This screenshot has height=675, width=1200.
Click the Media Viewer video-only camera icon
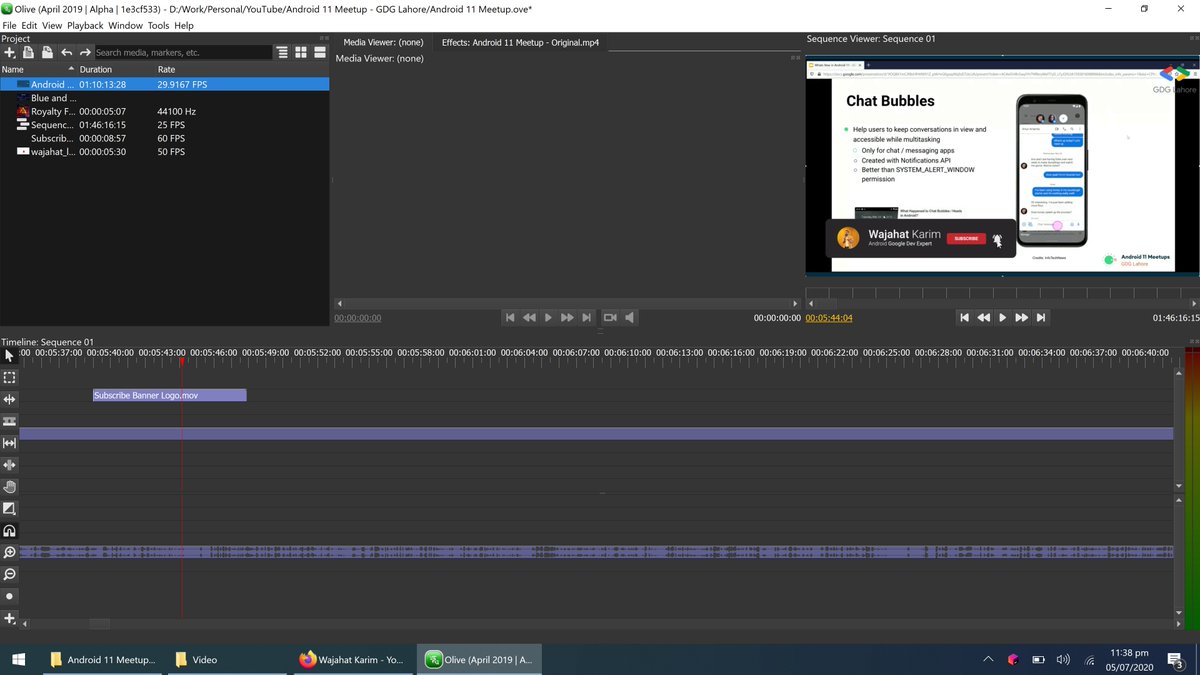point(610,317)
